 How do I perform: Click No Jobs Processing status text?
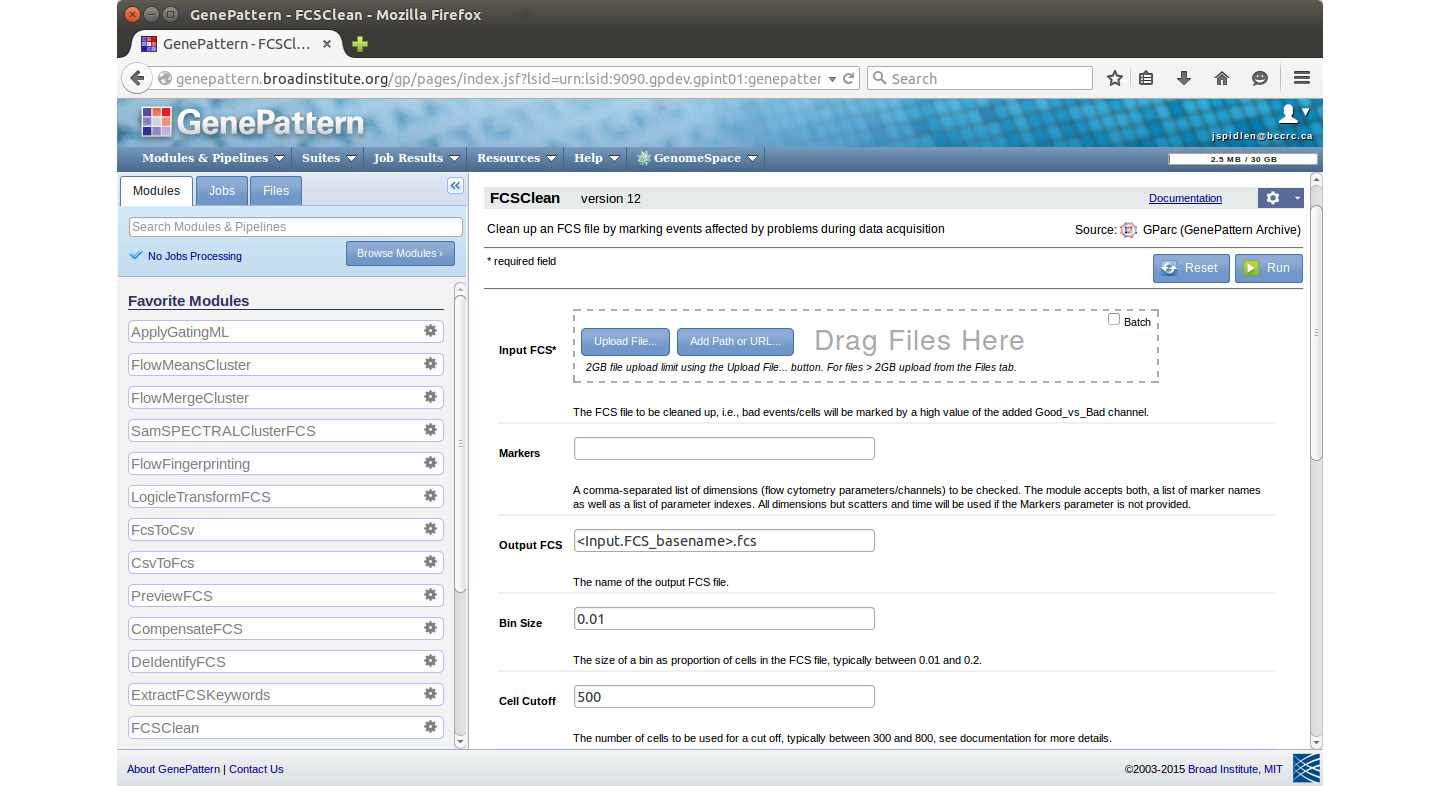[x=195, y=256]
